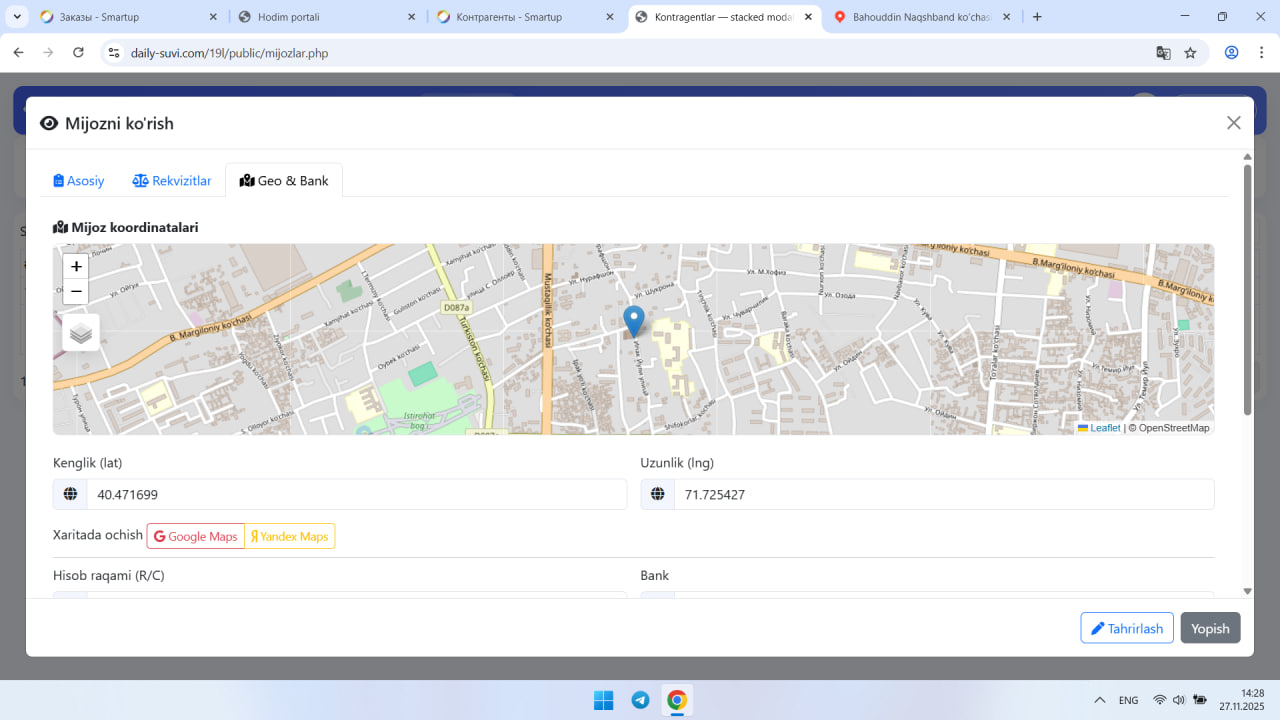Open Telegram from the taskbar
Screen dimensions: 1280x720
[x=640, y=700]
